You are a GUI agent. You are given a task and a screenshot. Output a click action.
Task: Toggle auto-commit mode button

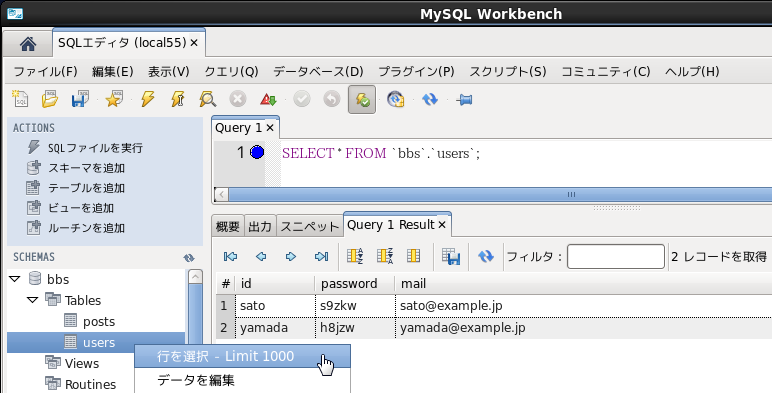(x=362, y=99)
